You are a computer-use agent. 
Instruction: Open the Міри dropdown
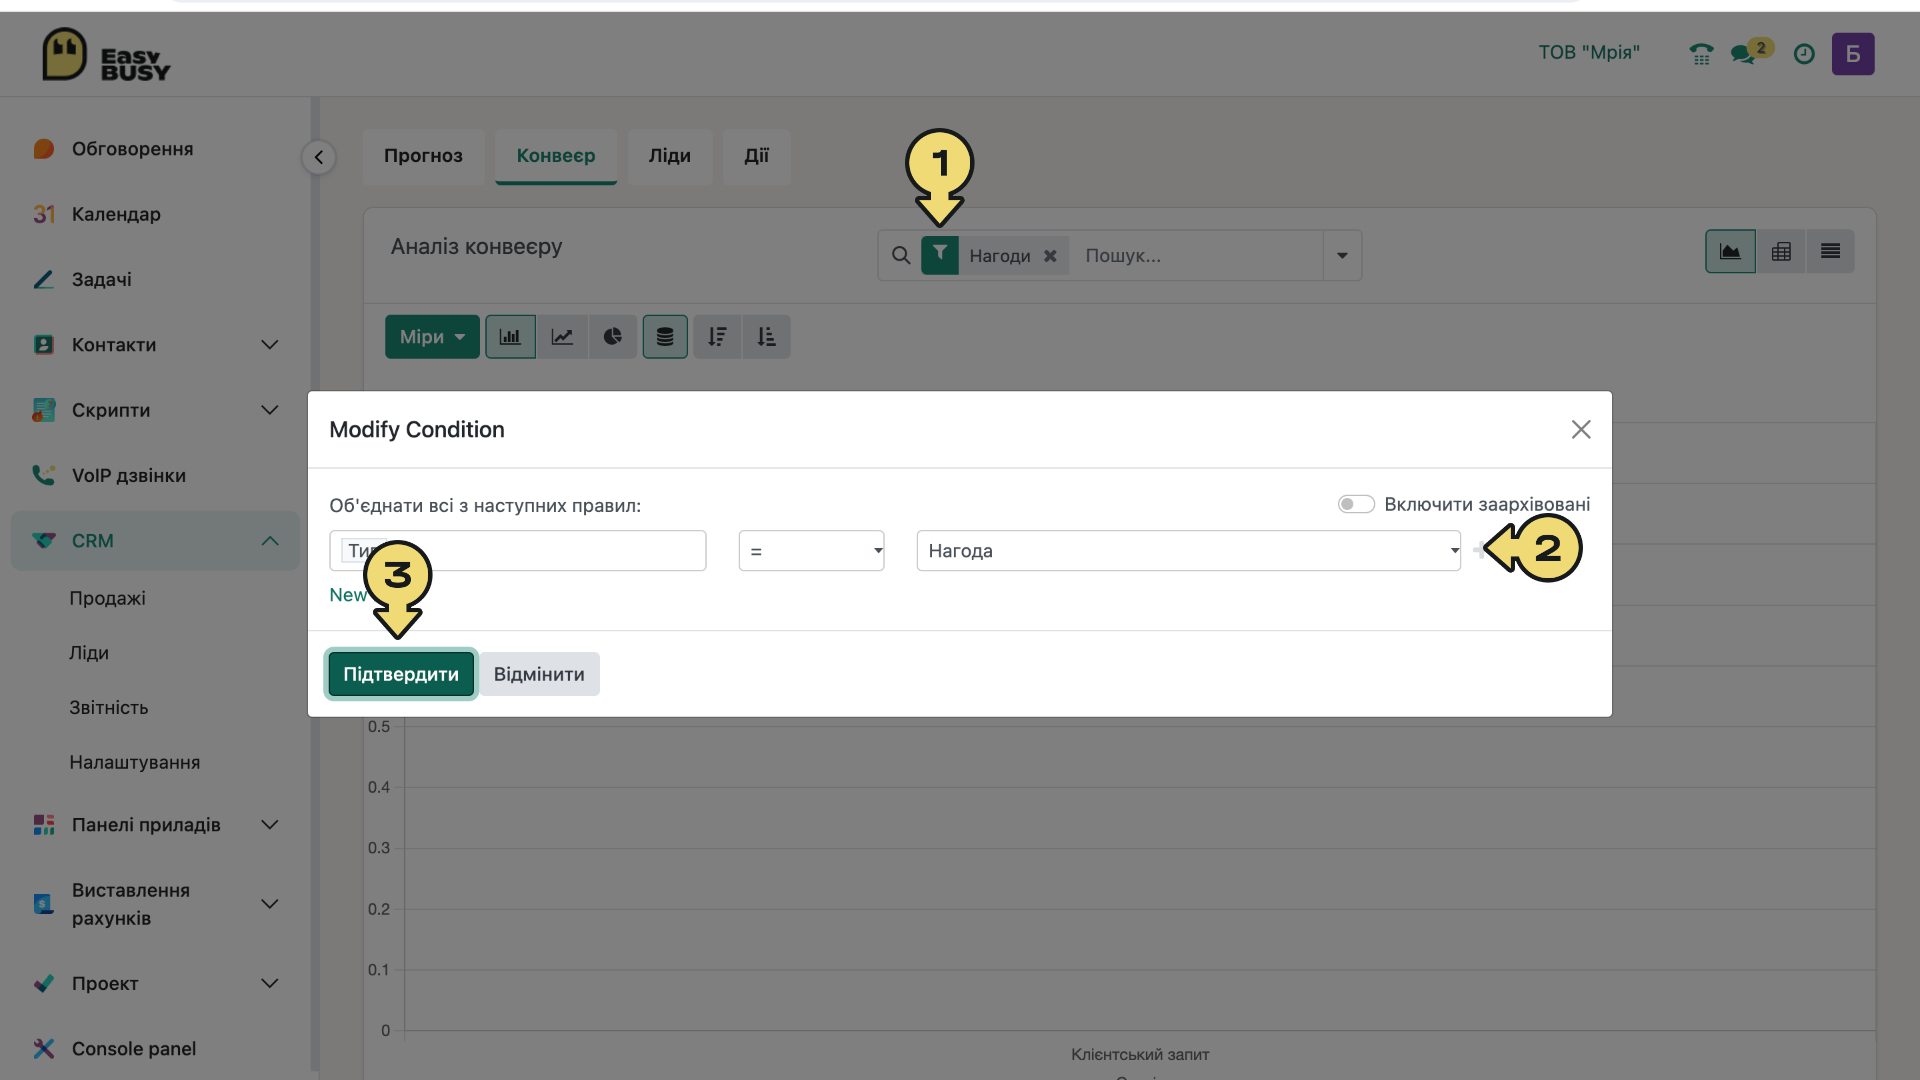pos(432,337)
